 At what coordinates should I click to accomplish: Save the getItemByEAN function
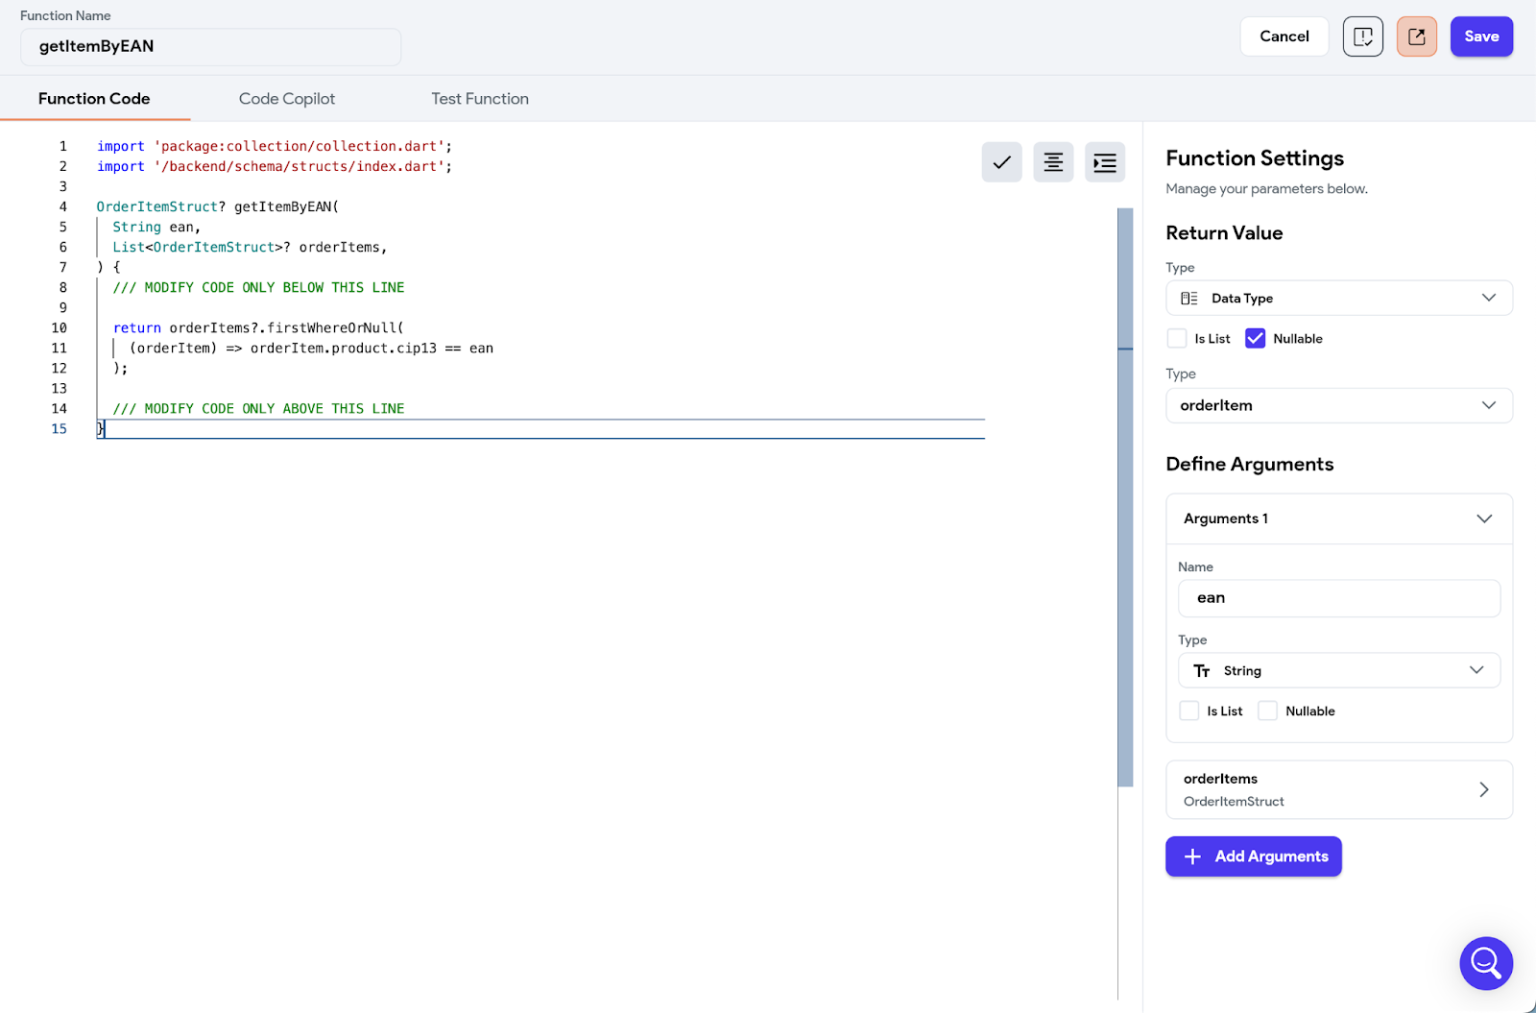(1481, 36)
